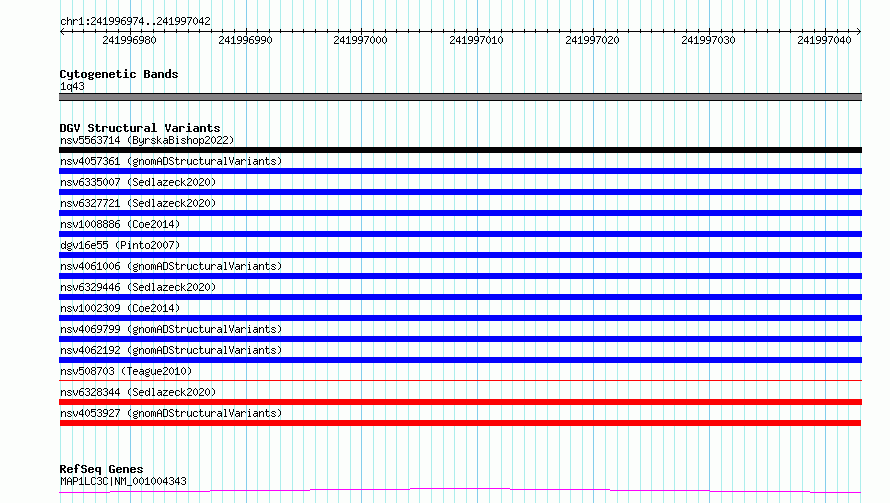Click the blue nsv6329446 variant bar
The height and width of the screenshot is (503, 890).
(x=460, y=297)
